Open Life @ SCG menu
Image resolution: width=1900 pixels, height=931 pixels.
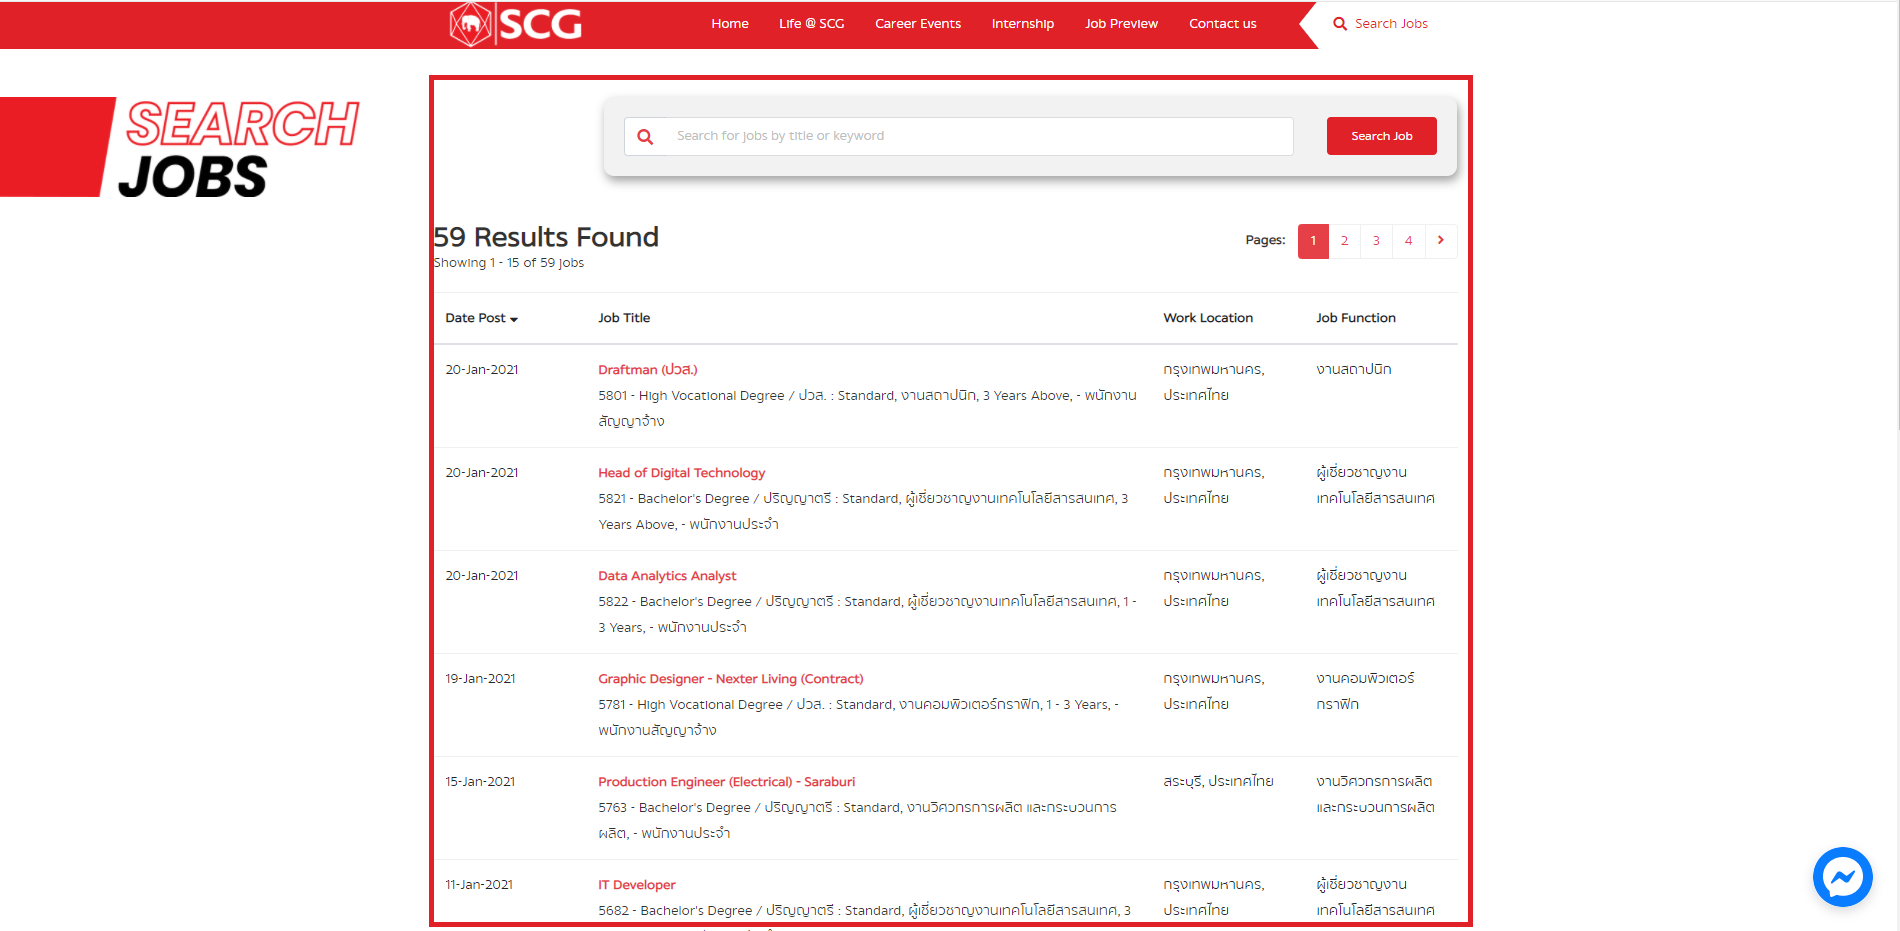[811, 24]
